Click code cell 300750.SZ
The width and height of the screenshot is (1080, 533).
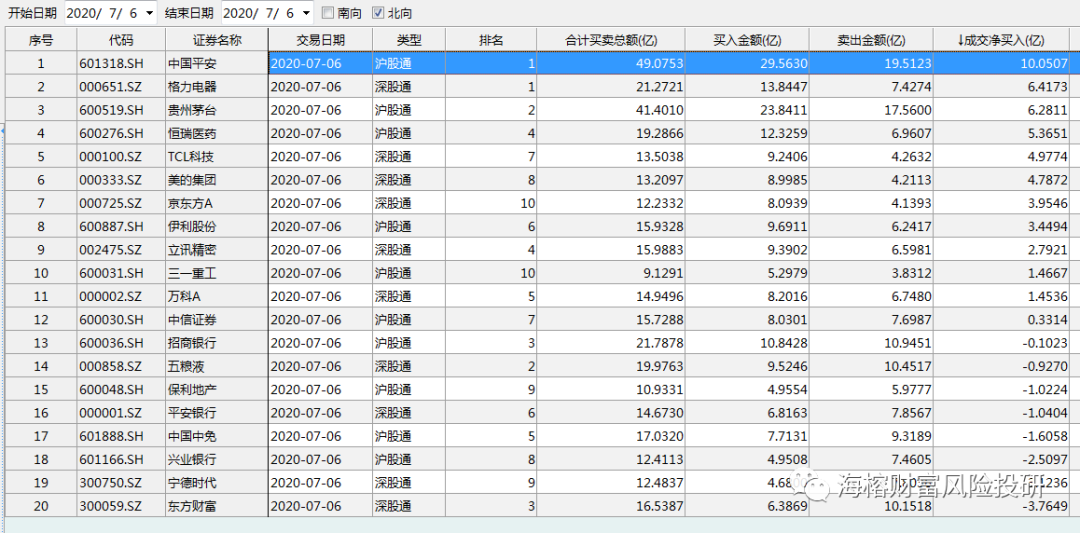coord(121,483)
